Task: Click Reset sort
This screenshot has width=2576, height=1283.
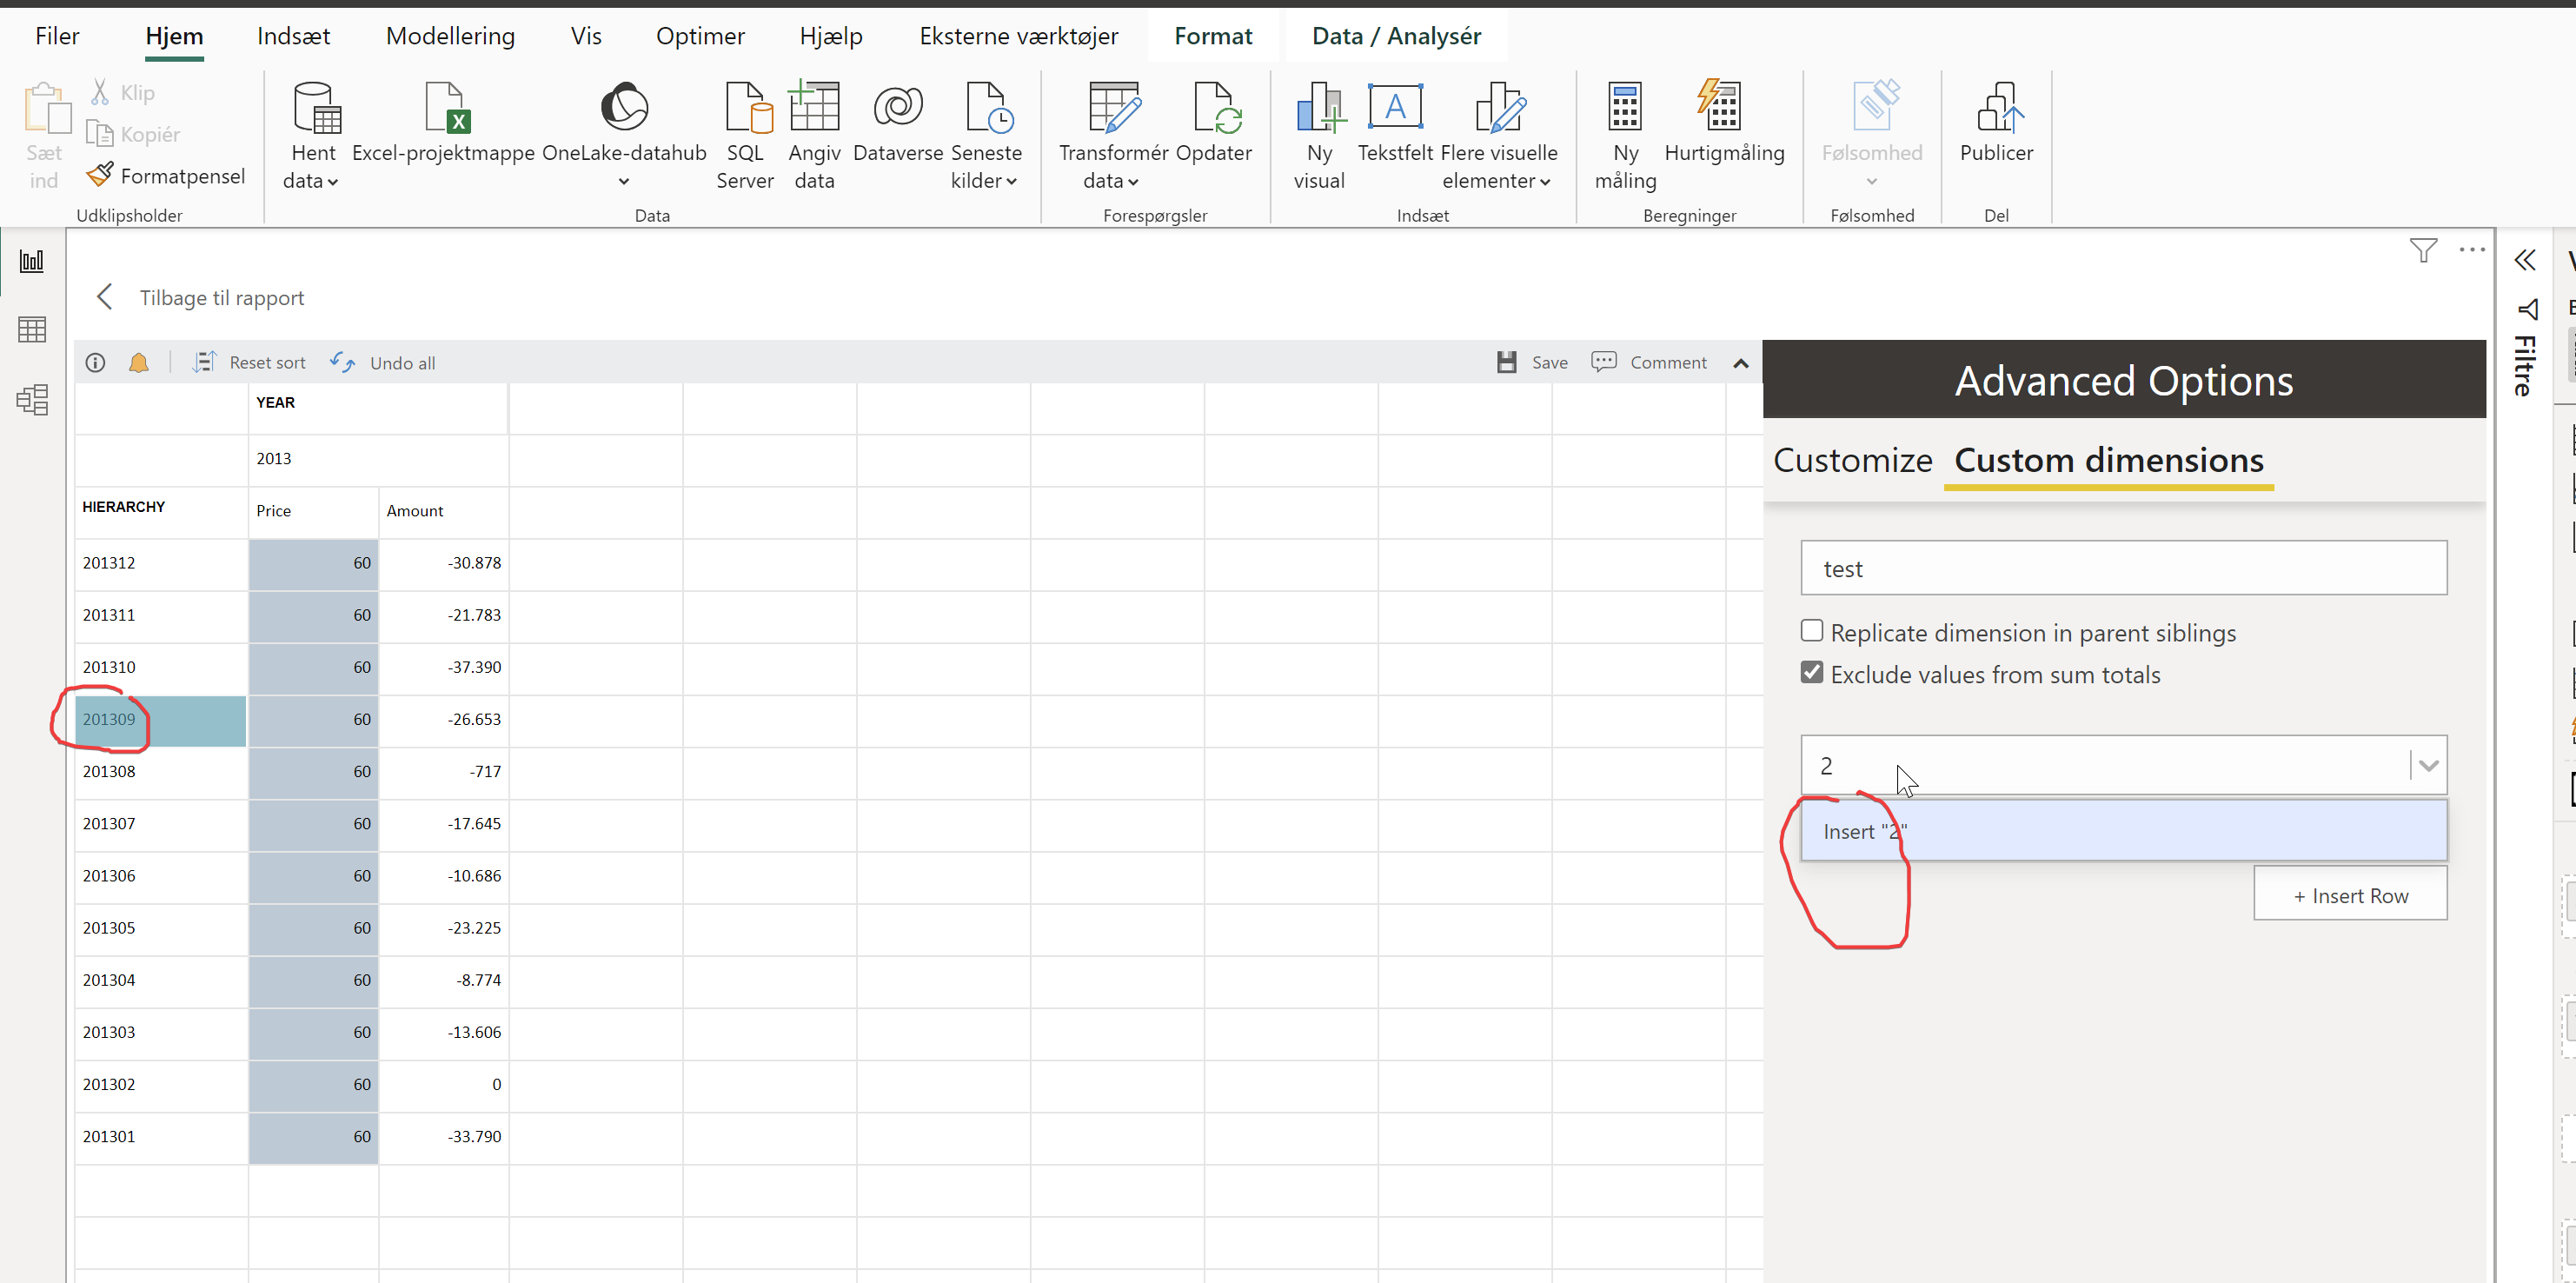Action: click(249, 362)
